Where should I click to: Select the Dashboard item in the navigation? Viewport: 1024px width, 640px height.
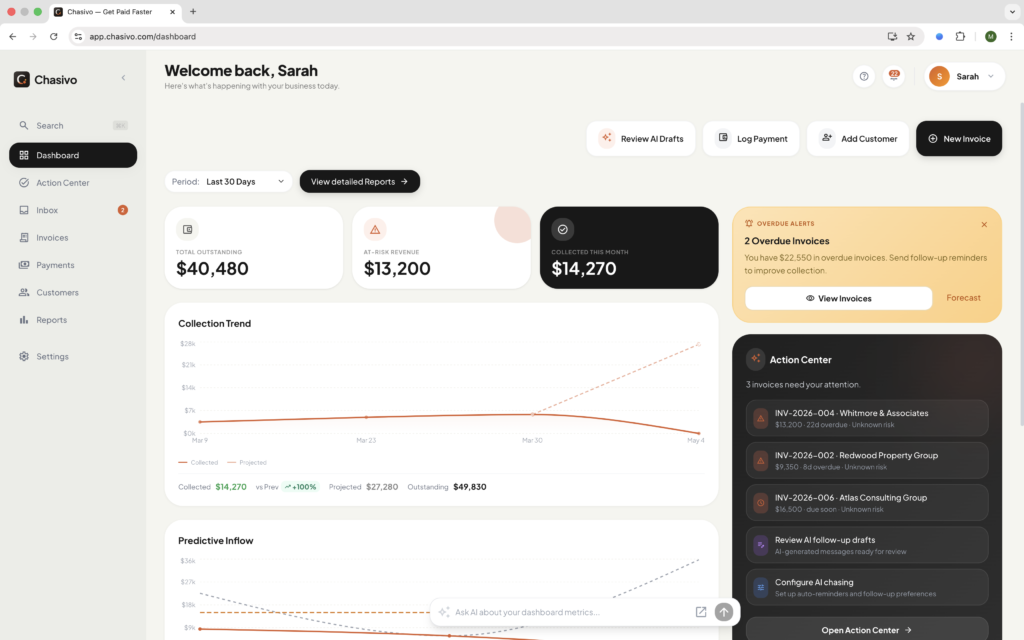(72, 155)
